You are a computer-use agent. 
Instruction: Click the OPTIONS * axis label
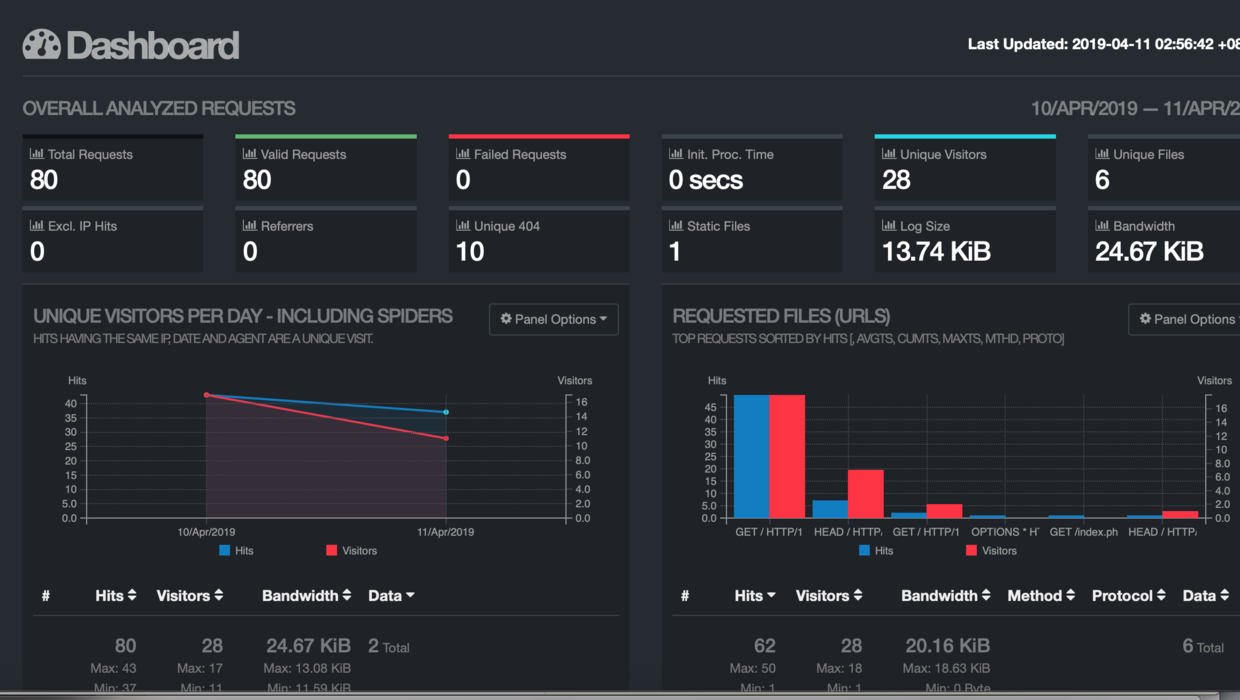(1005, 532)
